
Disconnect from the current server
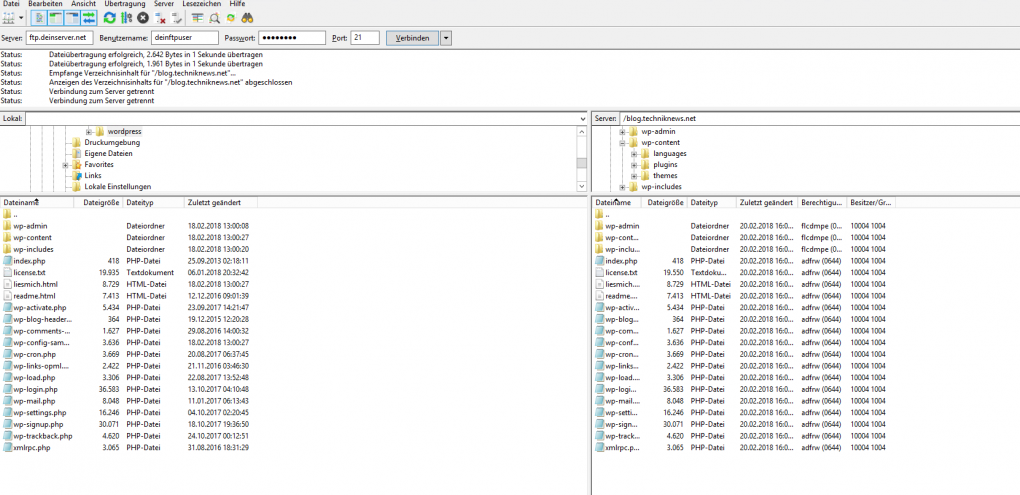159,18
